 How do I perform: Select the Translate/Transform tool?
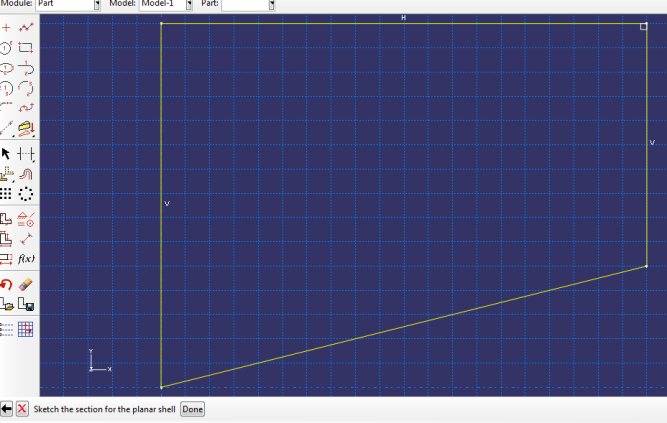[6, 174]
